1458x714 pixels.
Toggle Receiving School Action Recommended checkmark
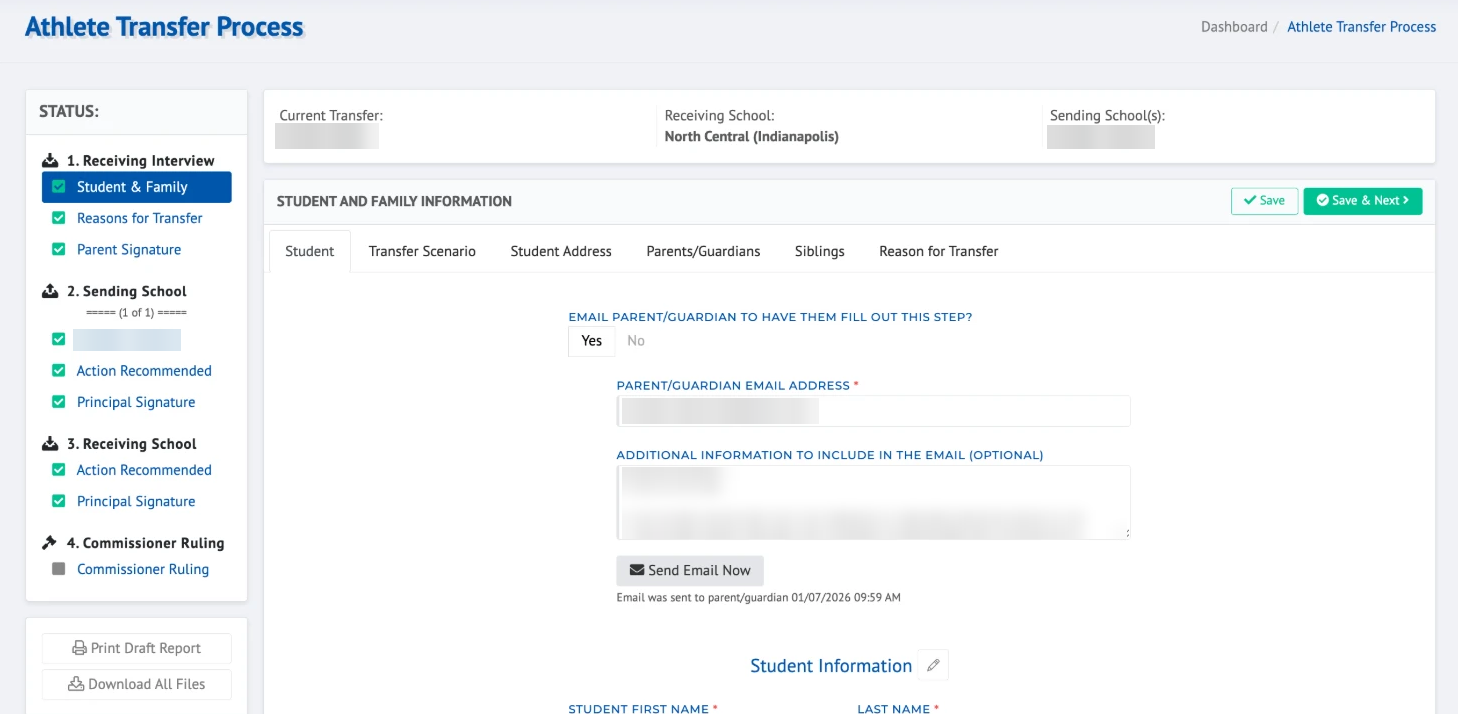click(58, 470)
